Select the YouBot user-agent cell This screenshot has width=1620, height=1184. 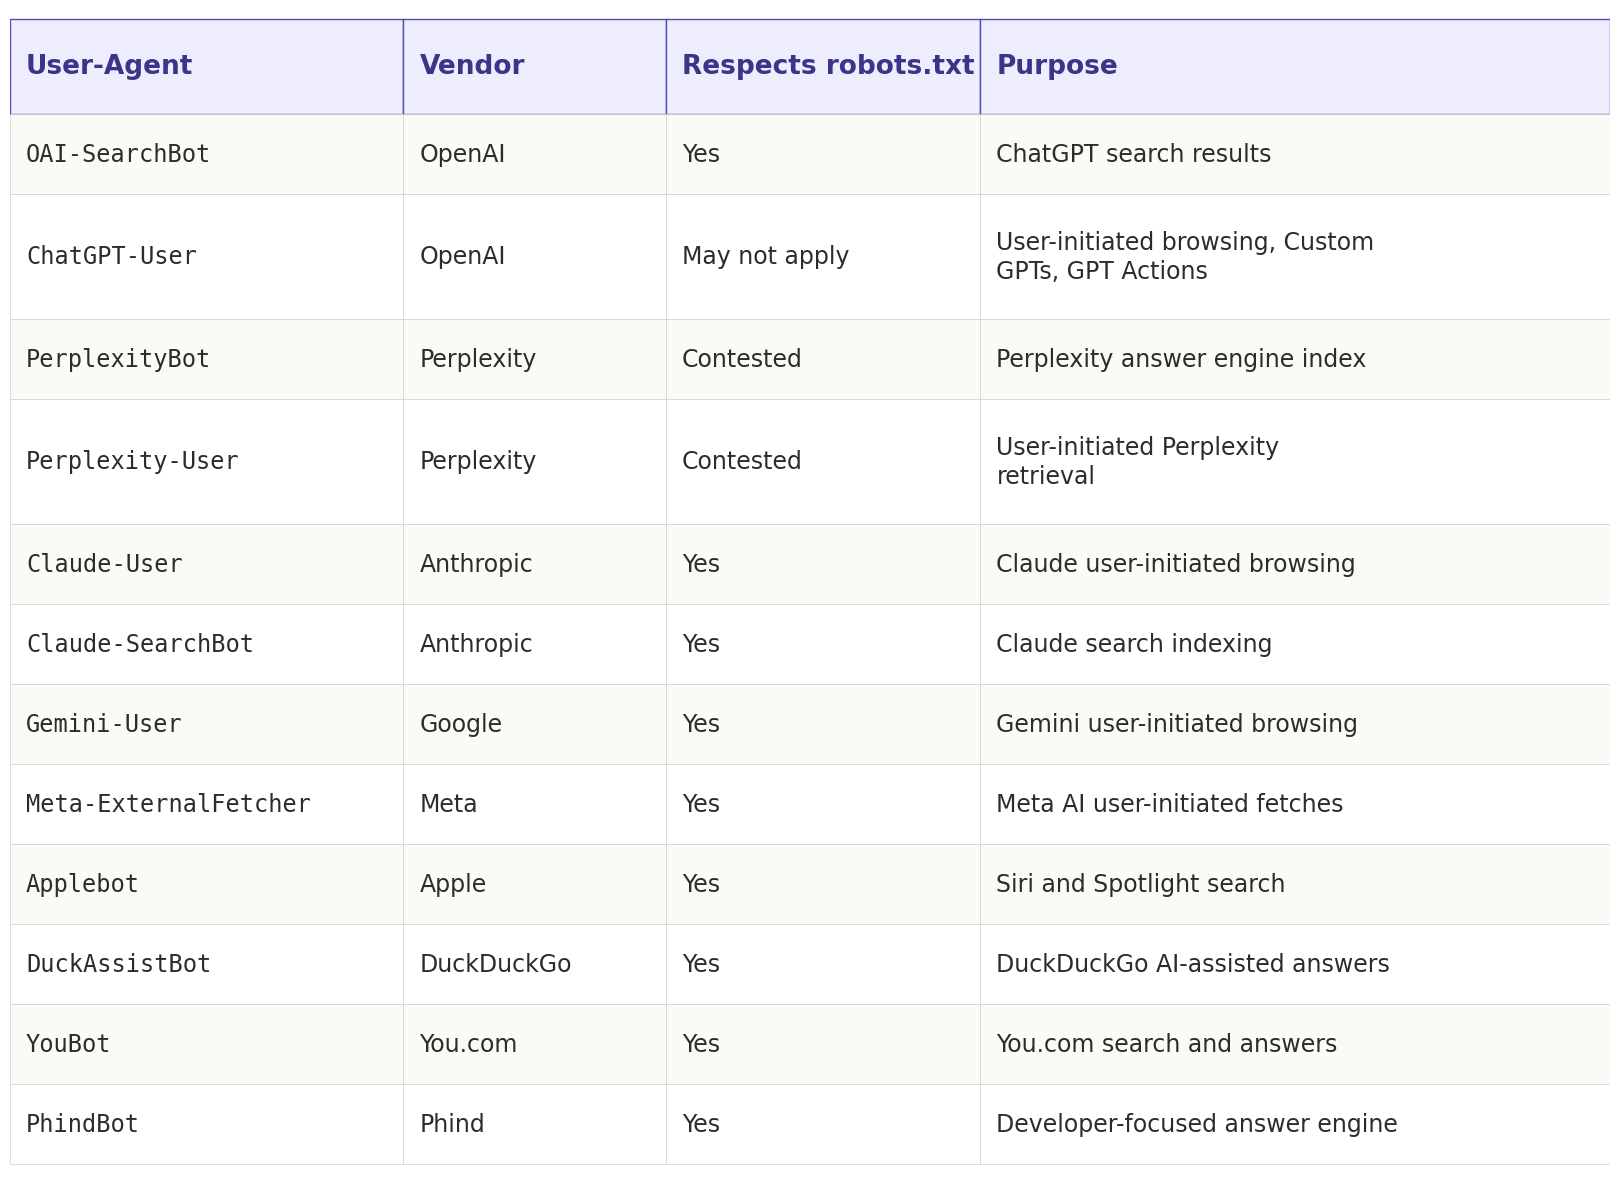206,1044
